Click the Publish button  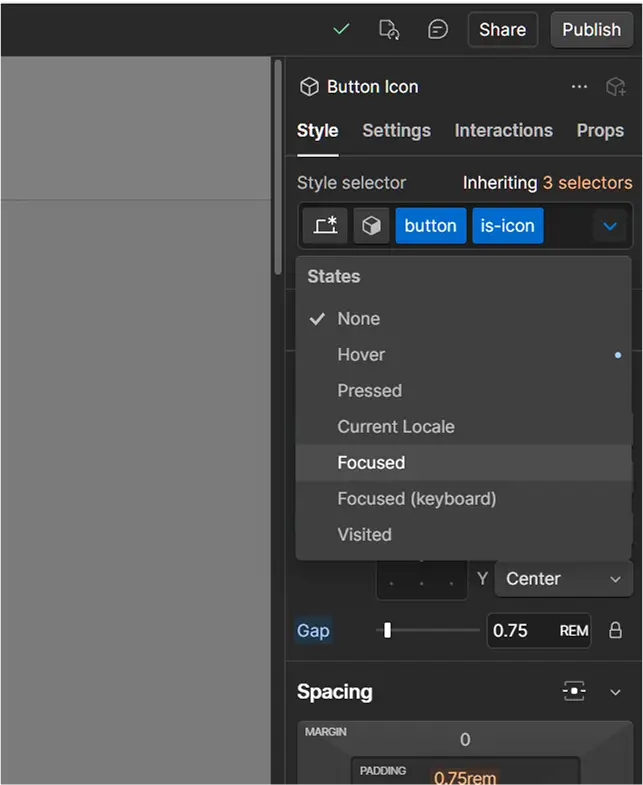[591, 30]
